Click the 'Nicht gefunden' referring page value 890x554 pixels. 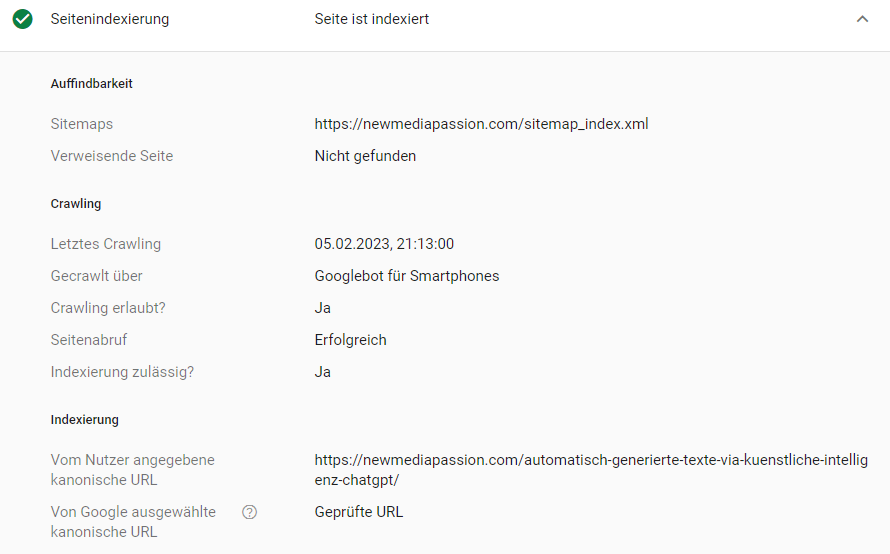pyautogui.click(x=365, y=156)
